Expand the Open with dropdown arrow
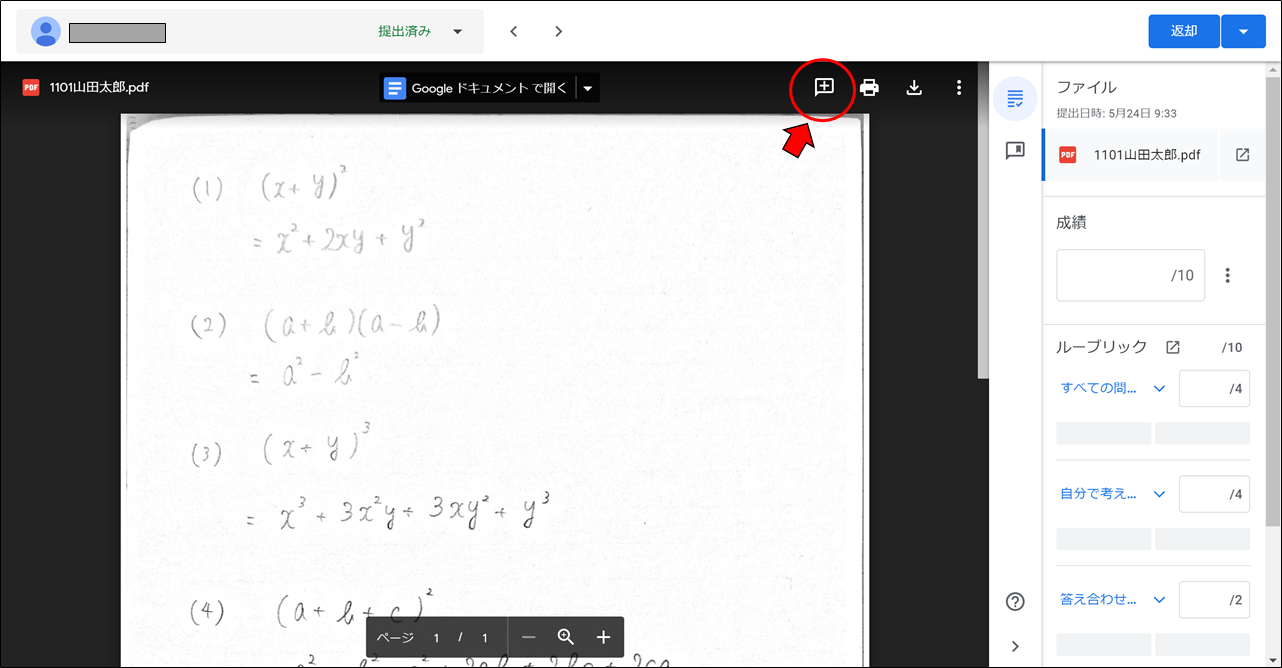1282x668 pixels. (588, 88)
